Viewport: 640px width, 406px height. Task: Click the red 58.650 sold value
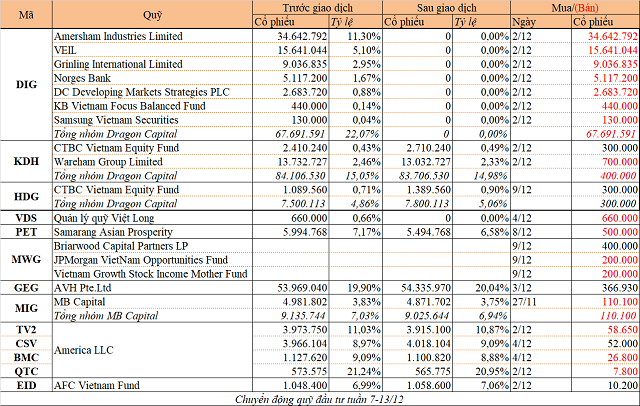[623, 330]
